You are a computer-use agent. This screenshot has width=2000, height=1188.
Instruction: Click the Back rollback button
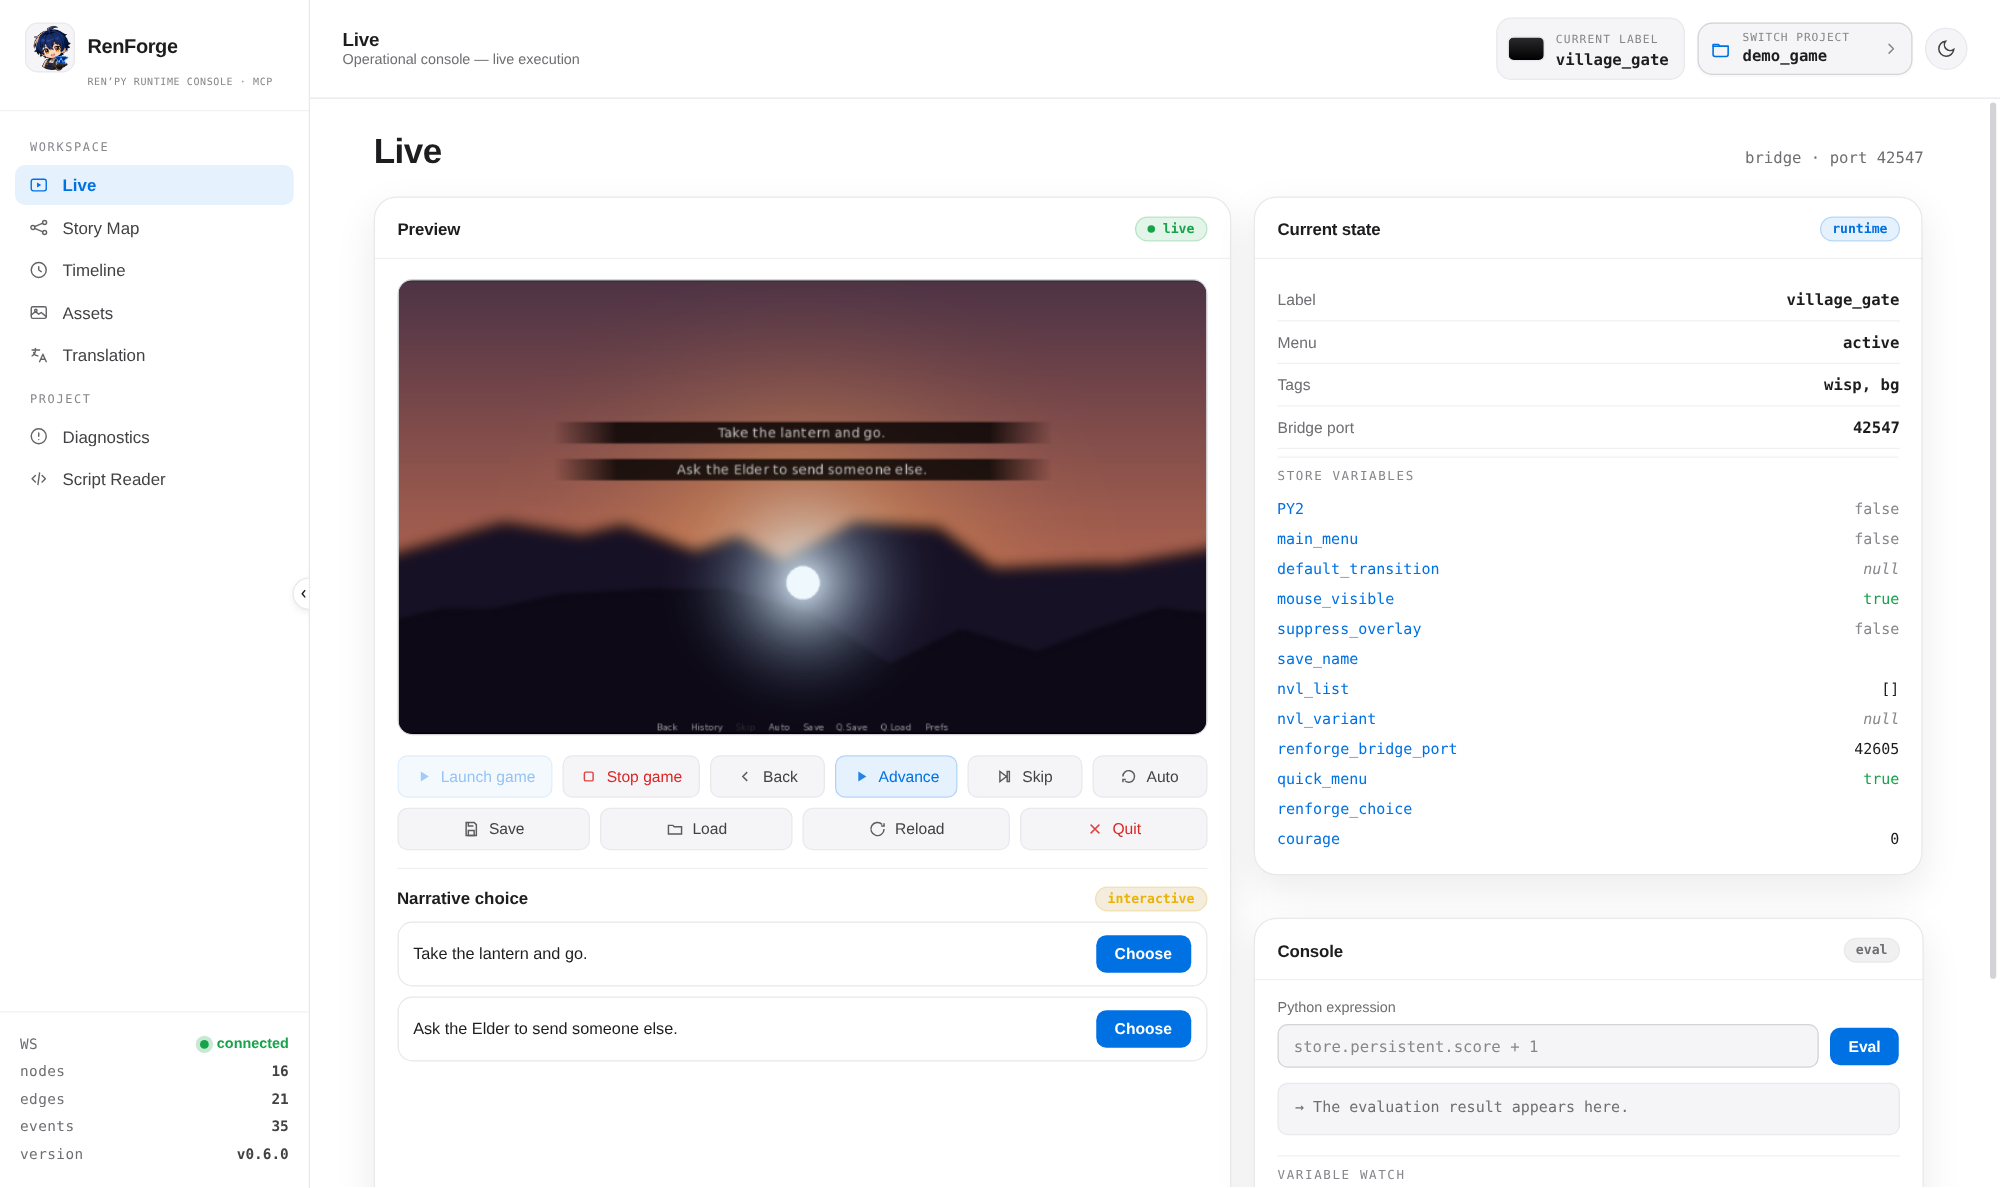pyautogui.click(x=767, y=777)
